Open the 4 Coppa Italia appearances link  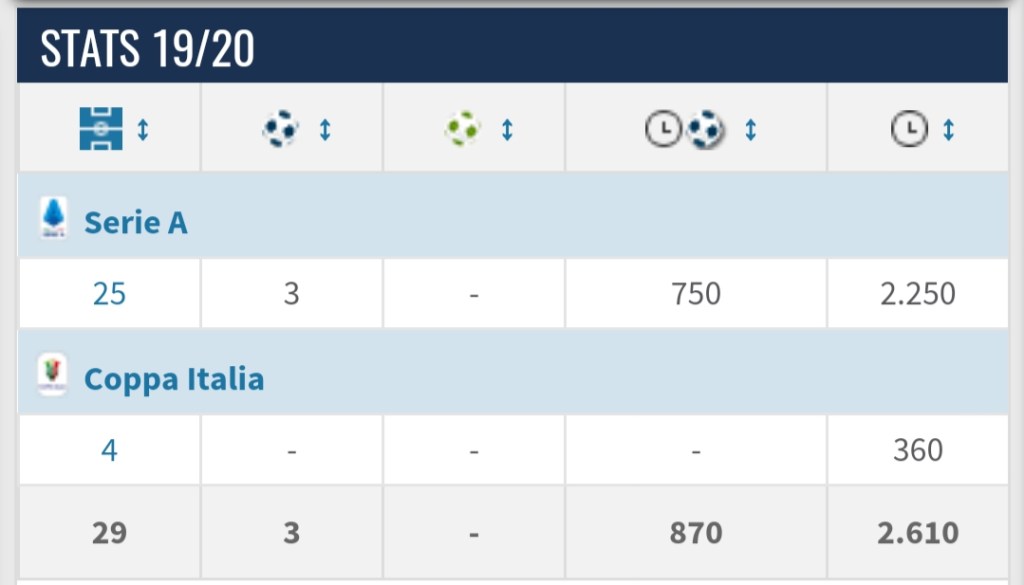click(x=109, y=451)
